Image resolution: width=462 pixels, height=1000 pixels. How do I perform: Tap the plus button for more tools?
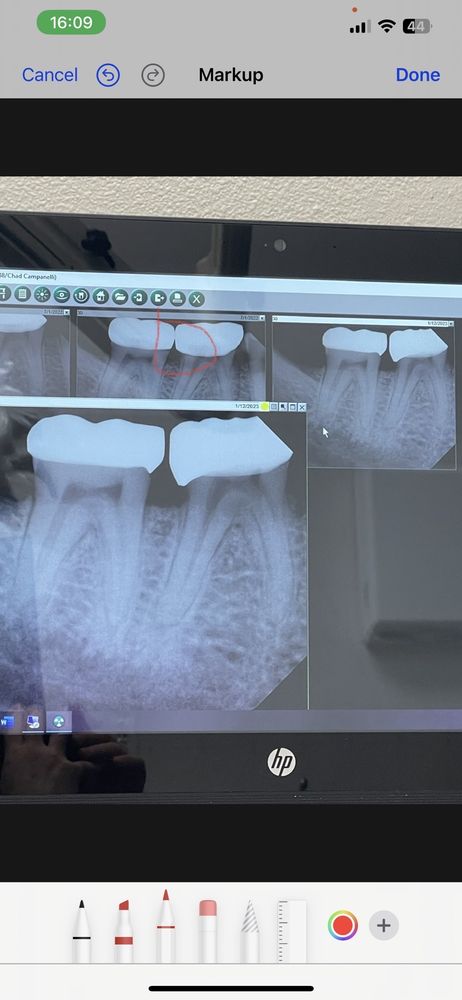pos(384,925)
